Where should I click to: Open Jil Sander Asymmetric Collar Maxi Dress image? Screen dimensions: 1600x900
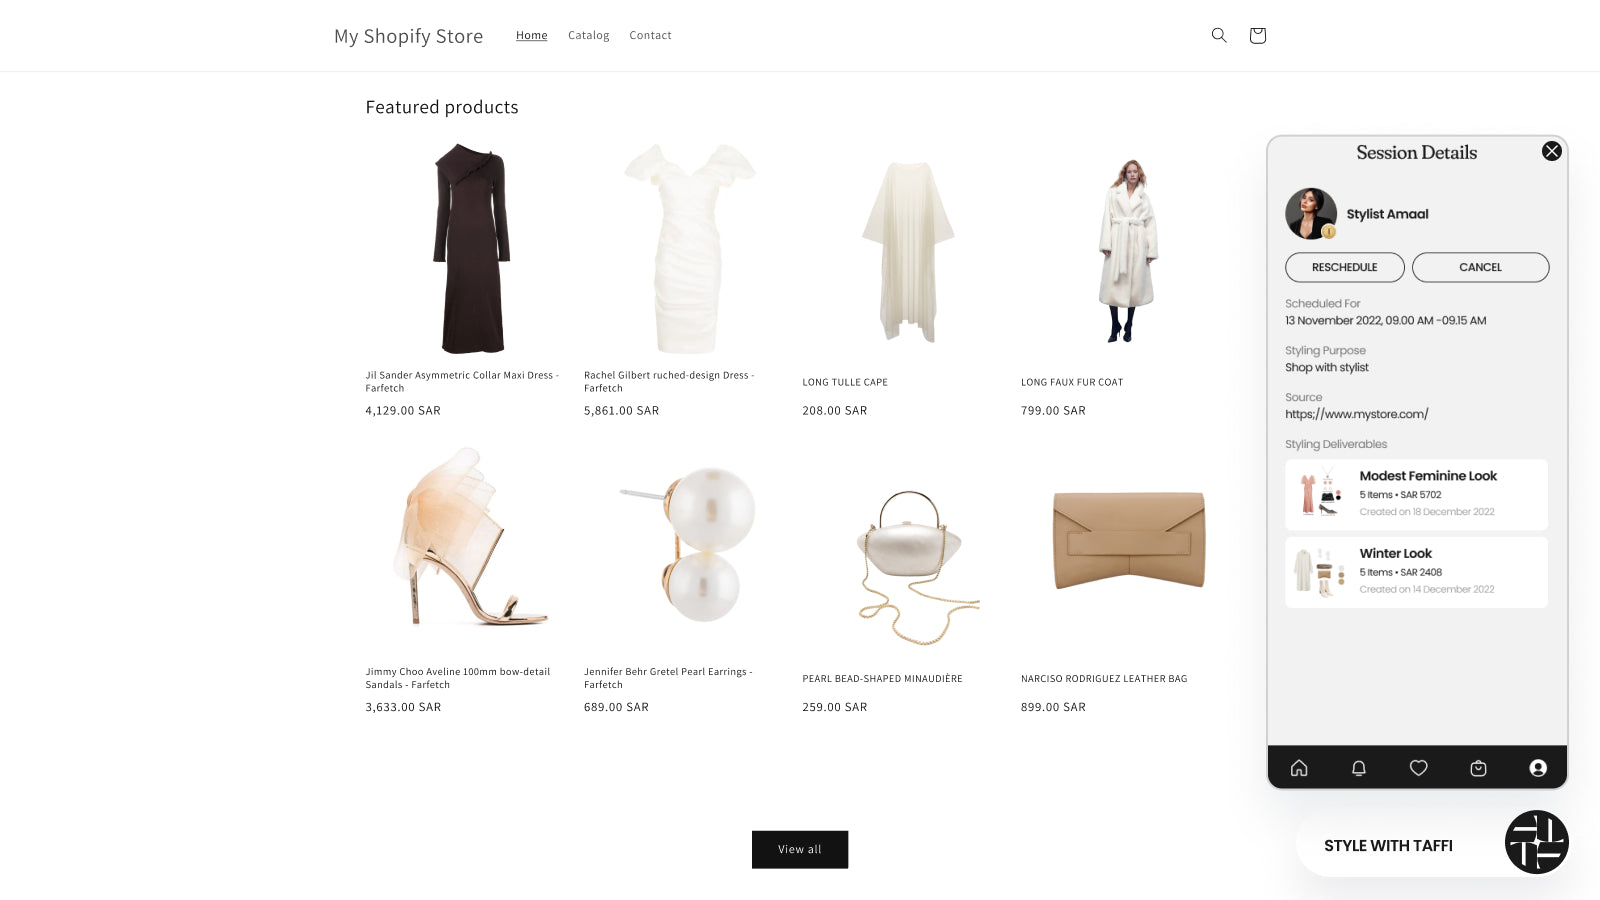[x=472, y=248]
